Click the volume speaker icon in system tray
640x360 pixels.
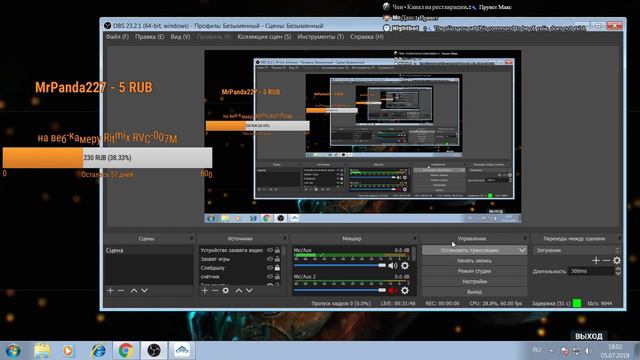(588, 351)
